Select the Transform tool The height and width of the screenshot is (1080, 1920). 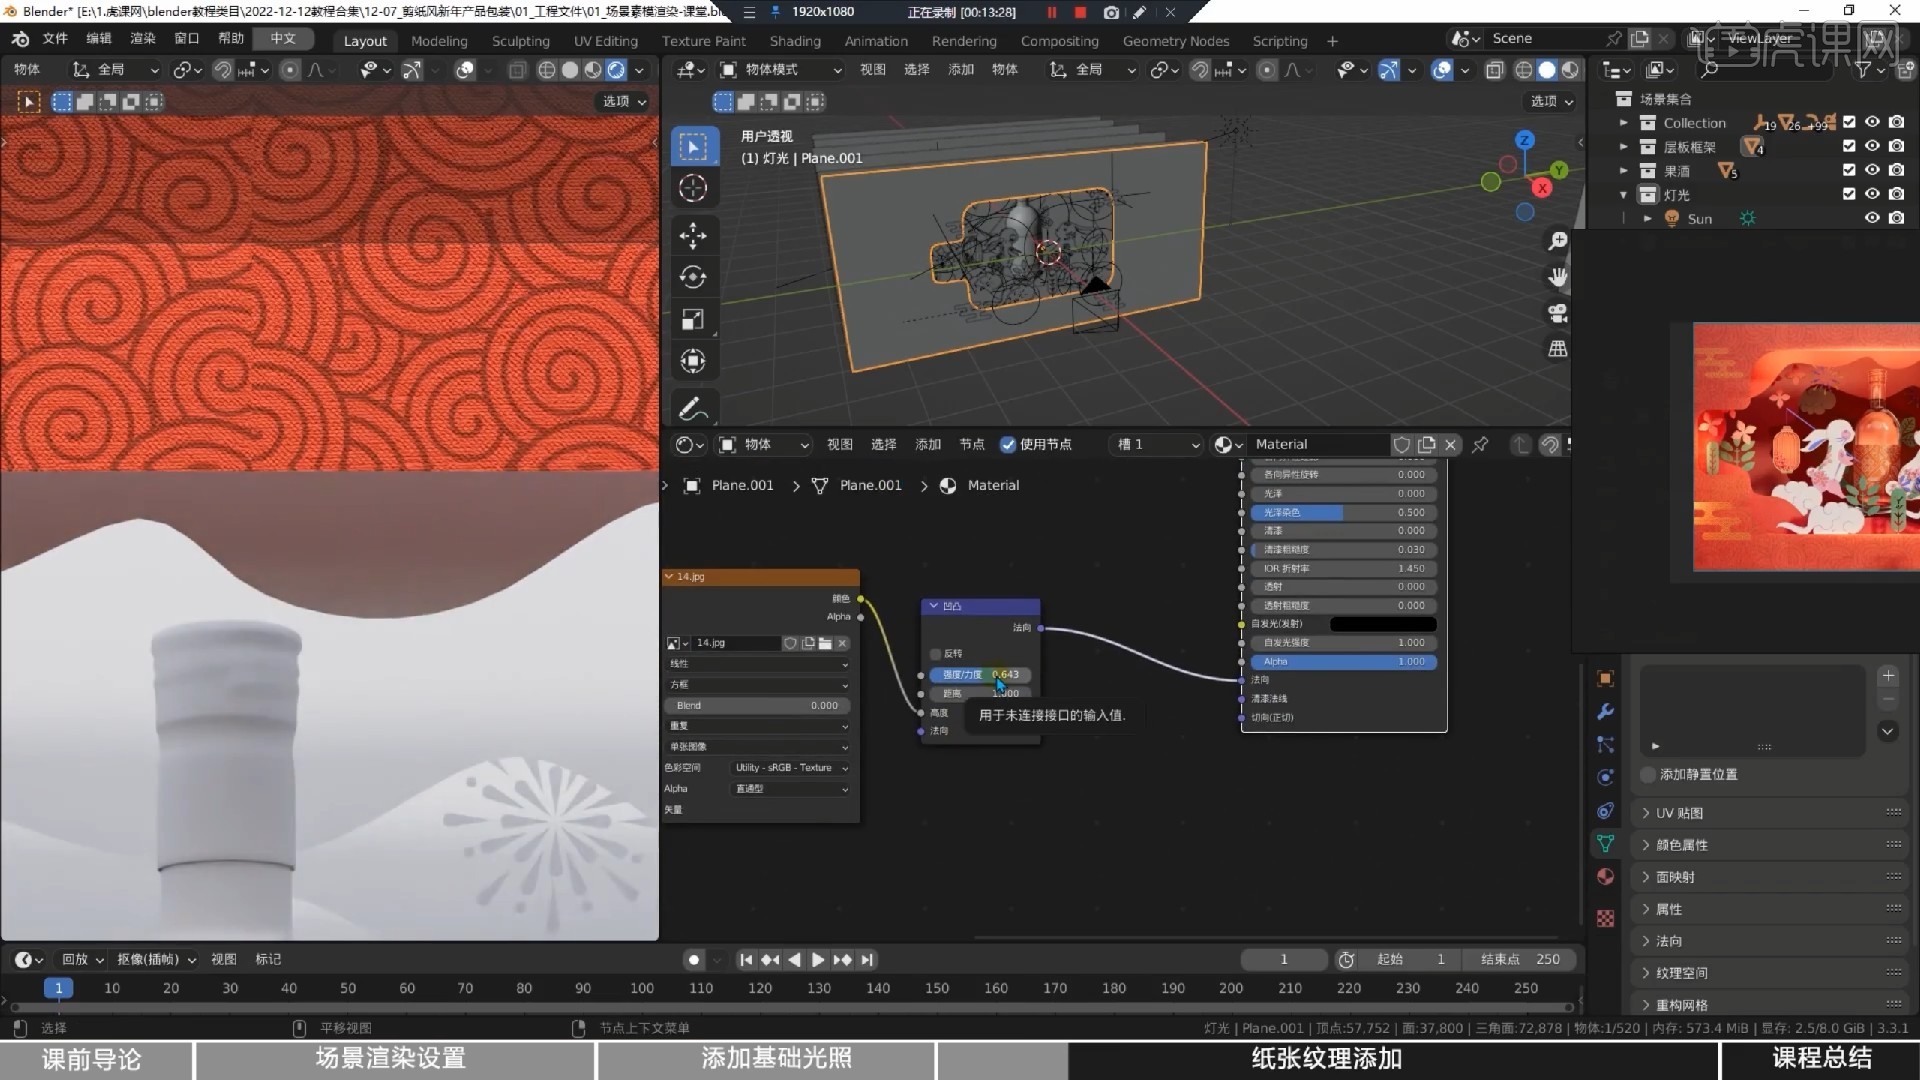click(693, 361)
